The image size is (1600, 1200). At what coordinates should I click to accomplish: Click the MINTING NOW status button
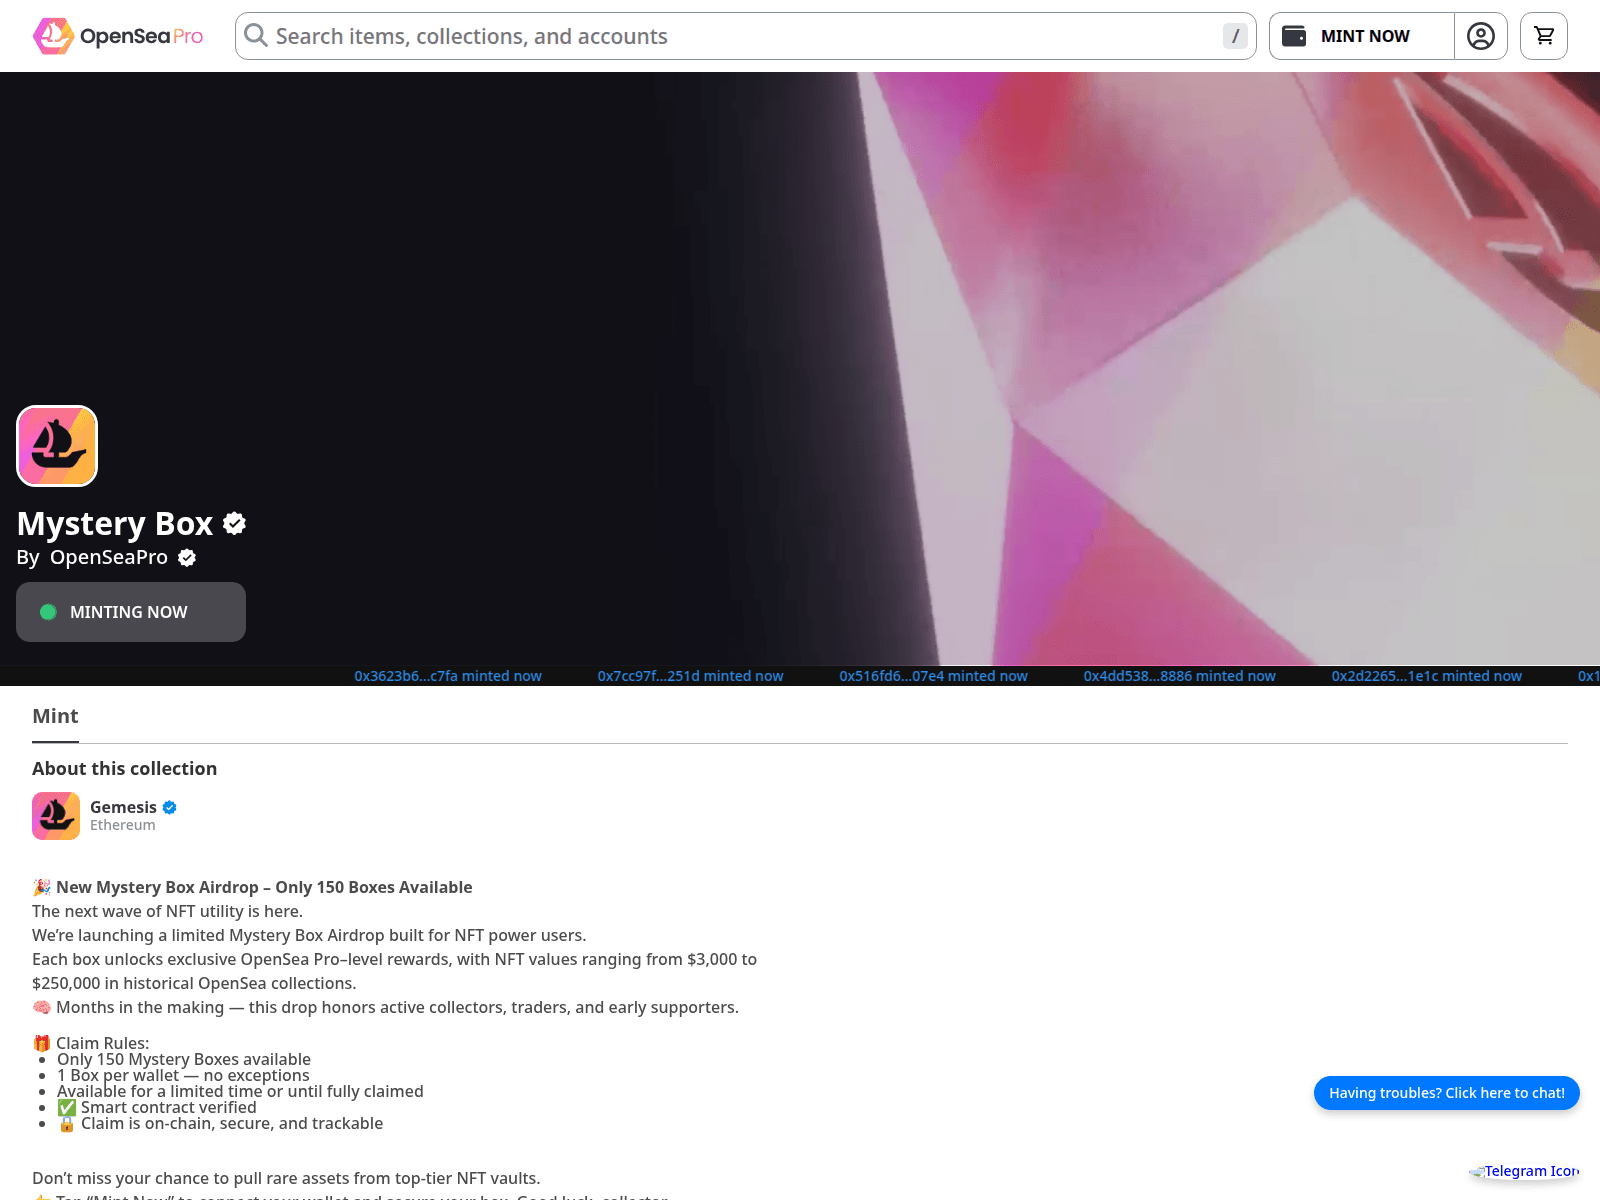click(131, 612)
